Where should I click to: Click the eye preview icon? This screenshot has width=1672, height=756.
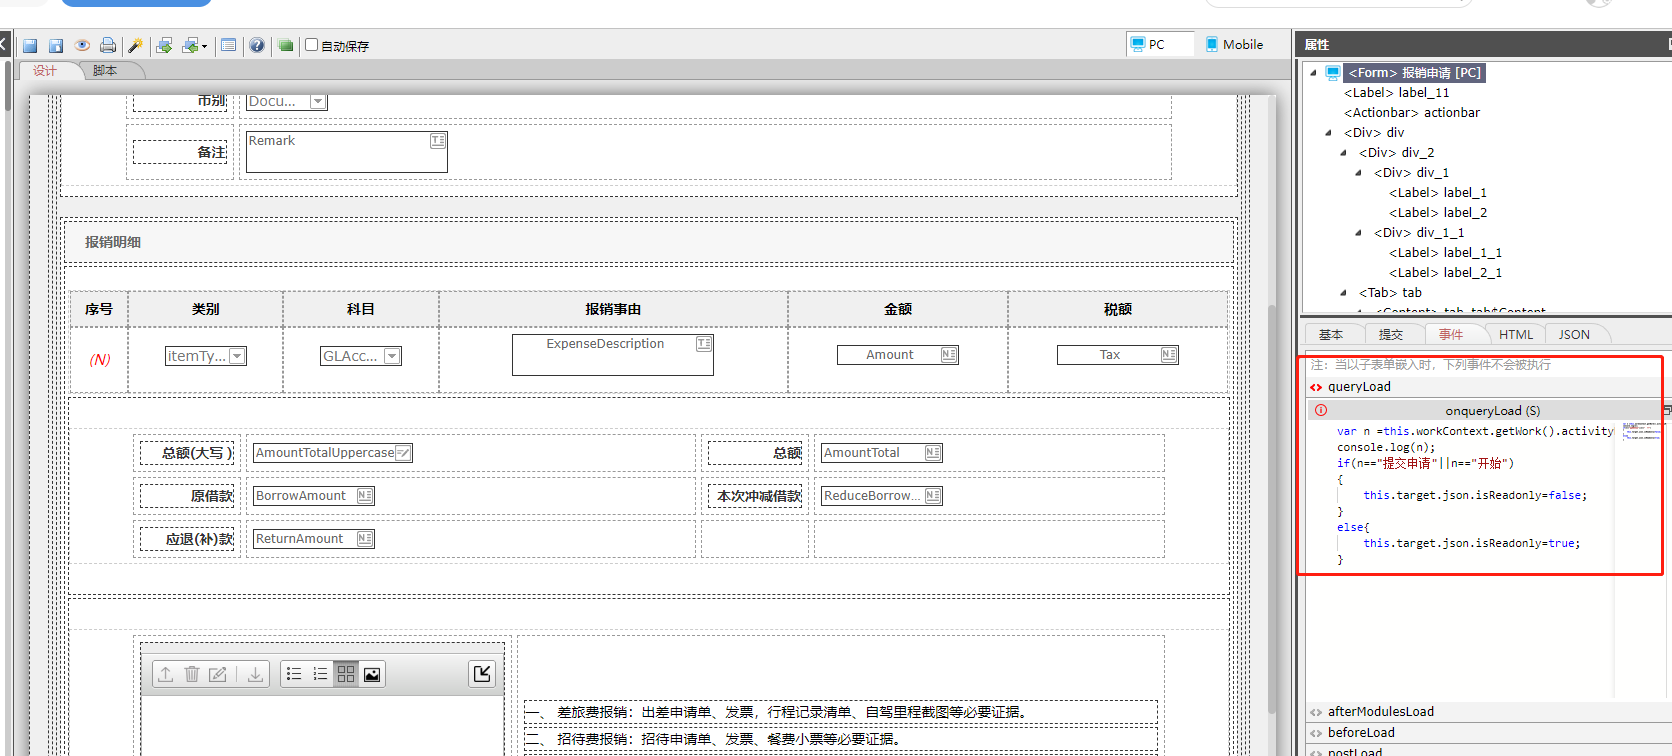point(82,46)
